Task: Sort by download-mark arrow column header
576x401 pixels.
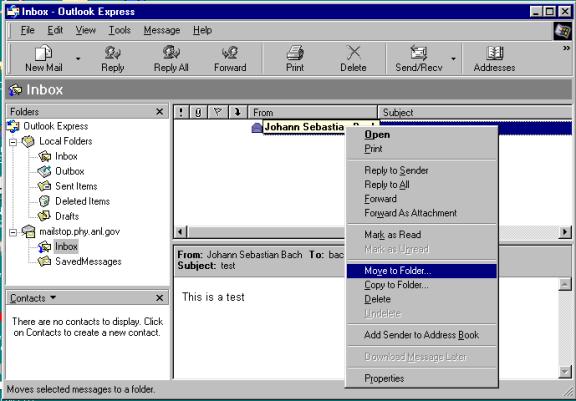Action: coord(238,112)
